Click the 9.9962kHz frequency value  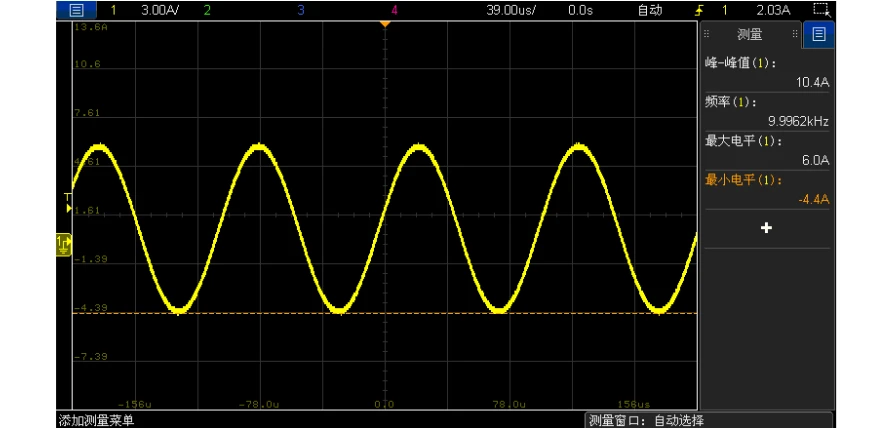click(x=798, y=121)
